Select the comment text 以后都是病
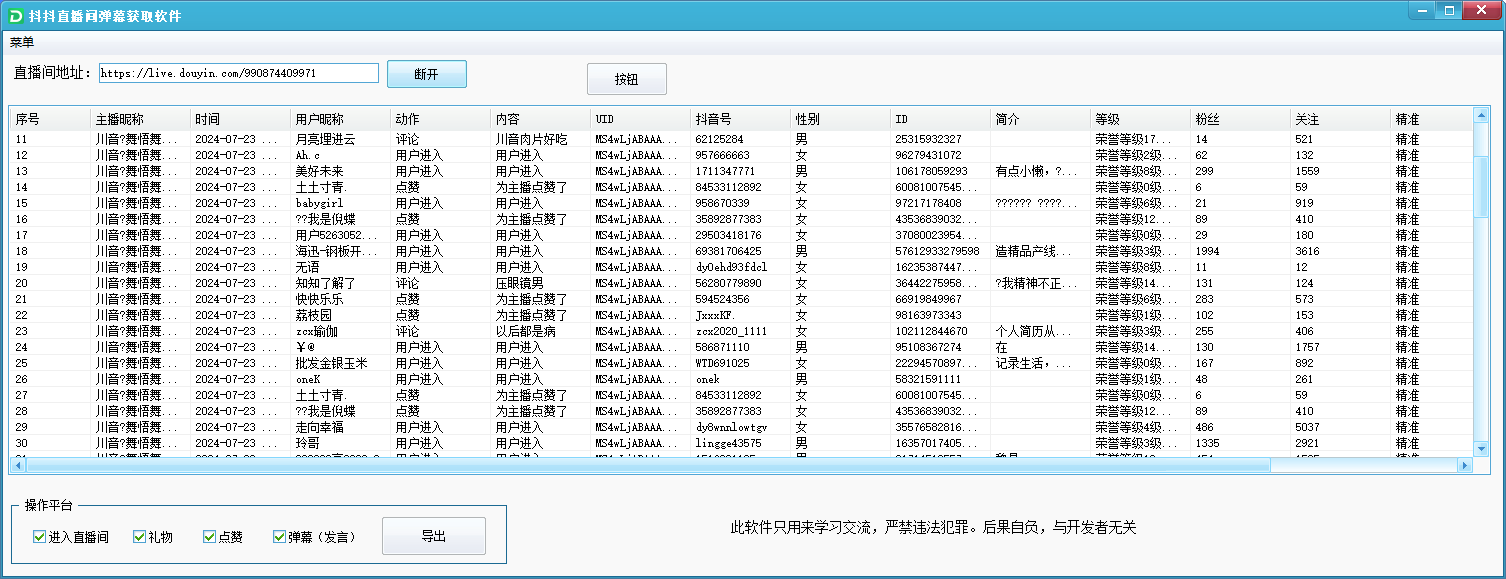This screenshot has height=579, width=1506. click(525, 331)
